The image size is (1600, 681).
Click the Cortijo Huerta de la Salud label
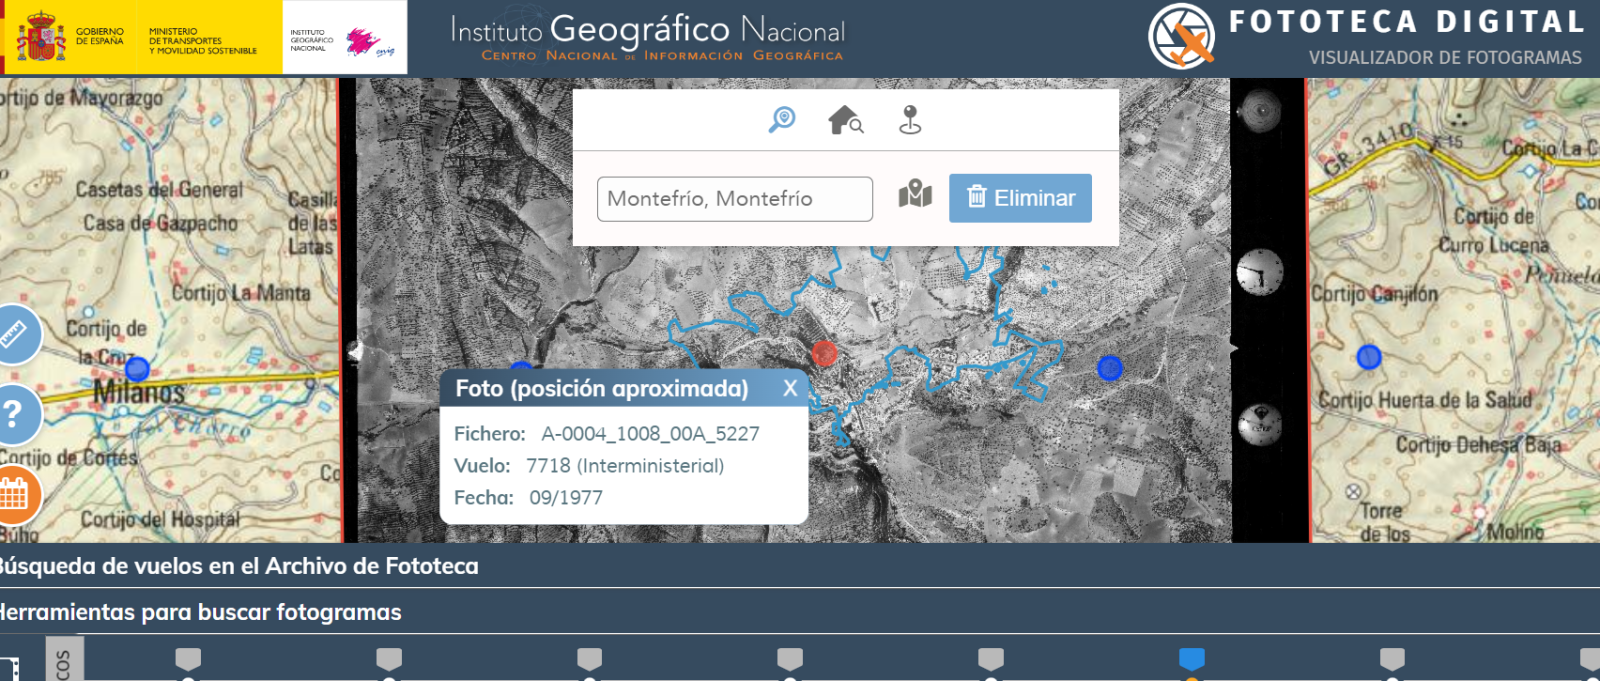coord(1424,400)
